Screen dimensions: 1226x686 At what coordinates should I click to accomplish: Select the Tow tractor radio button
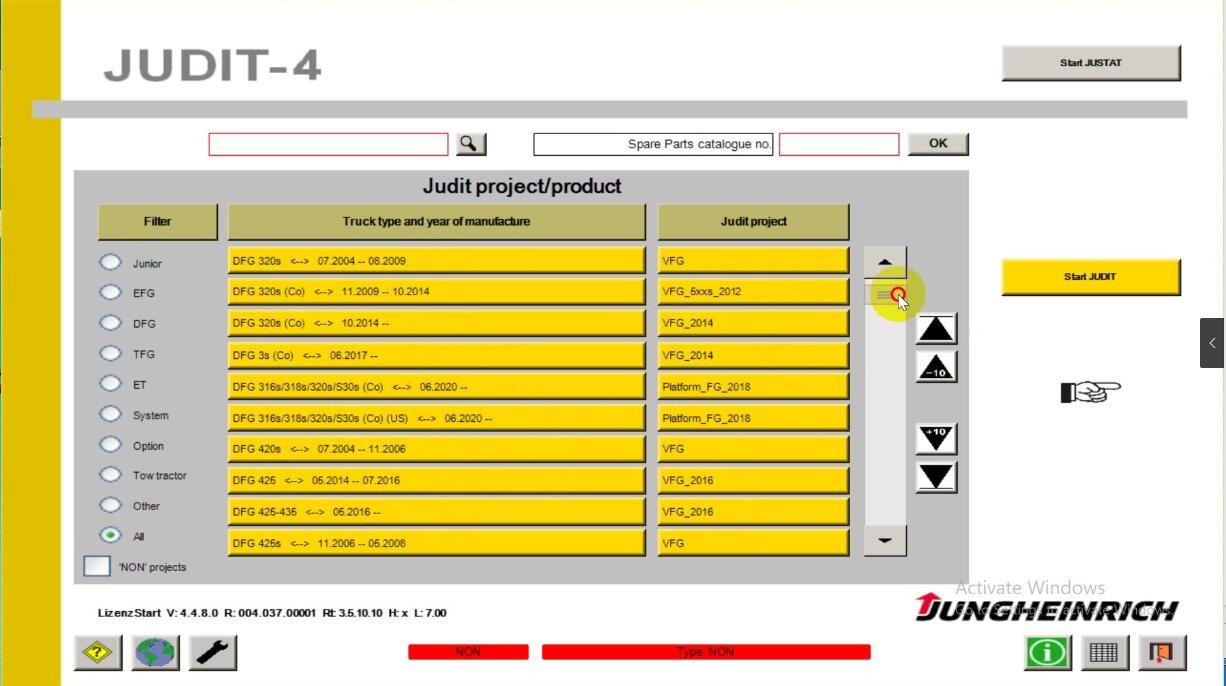[110, 475]
